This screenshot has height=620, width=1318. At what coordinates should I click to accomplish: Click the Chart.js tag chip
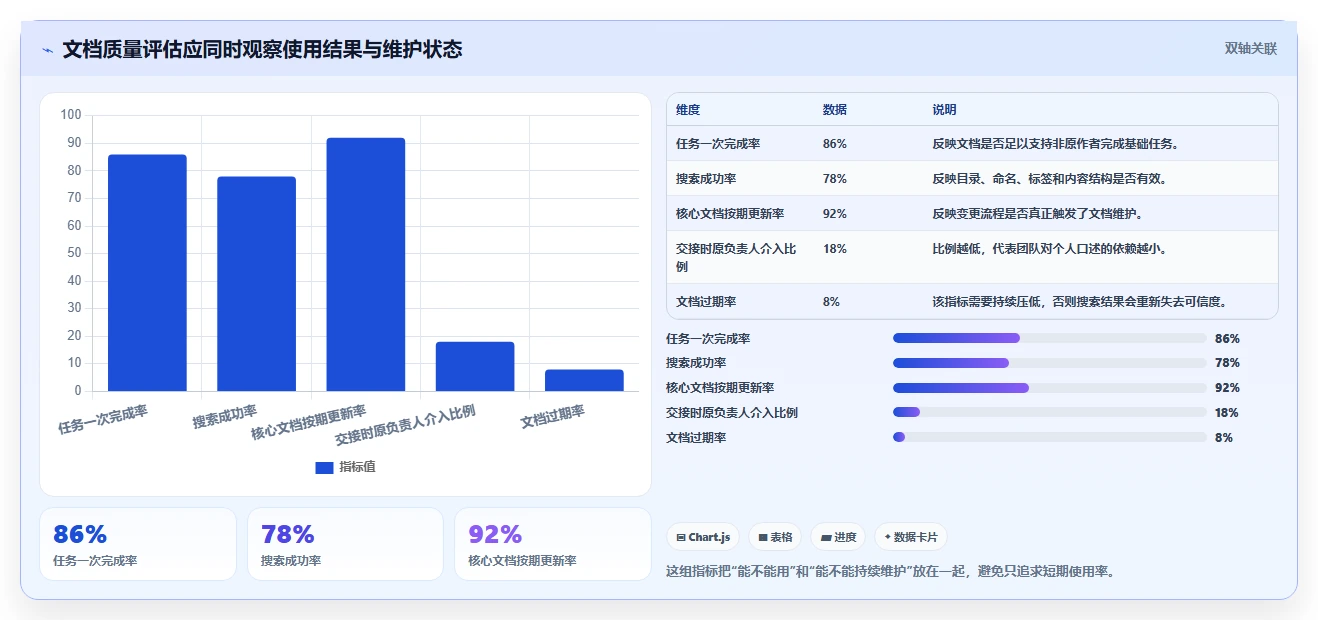(x=703, y=537)
